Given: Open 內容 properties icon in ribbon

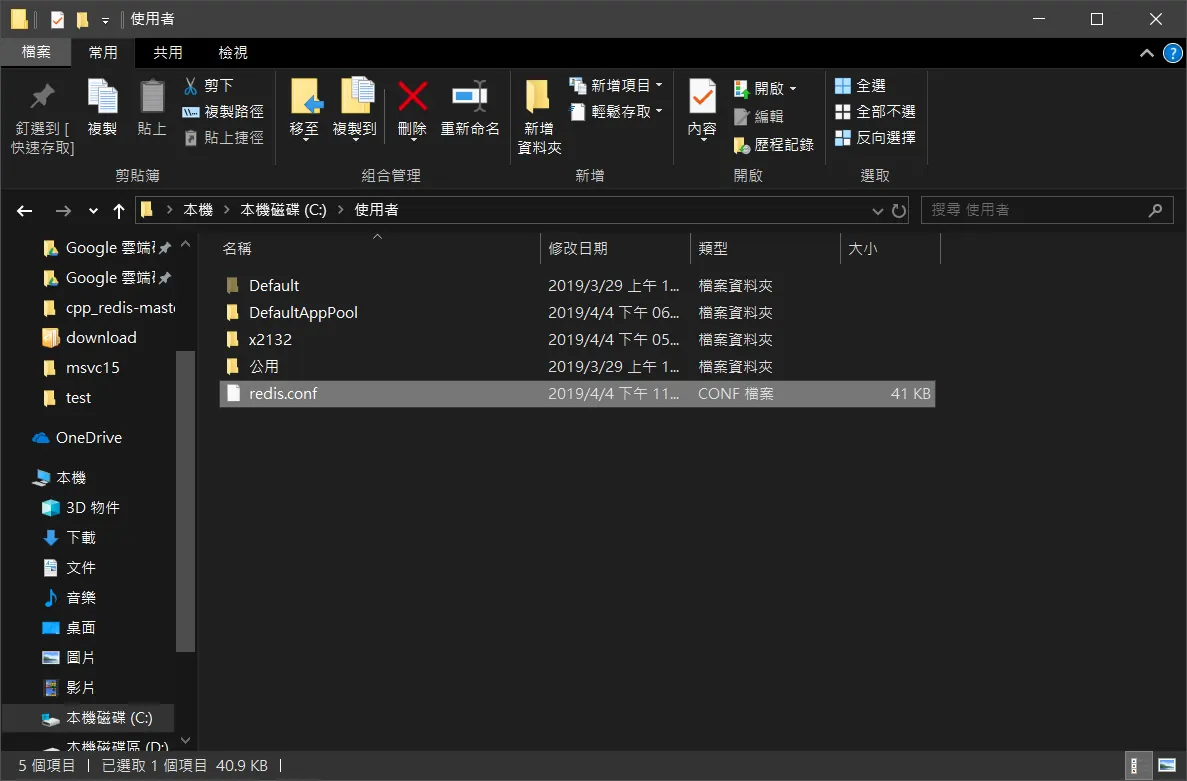Looking at the screenshot, I should point(702,97).
